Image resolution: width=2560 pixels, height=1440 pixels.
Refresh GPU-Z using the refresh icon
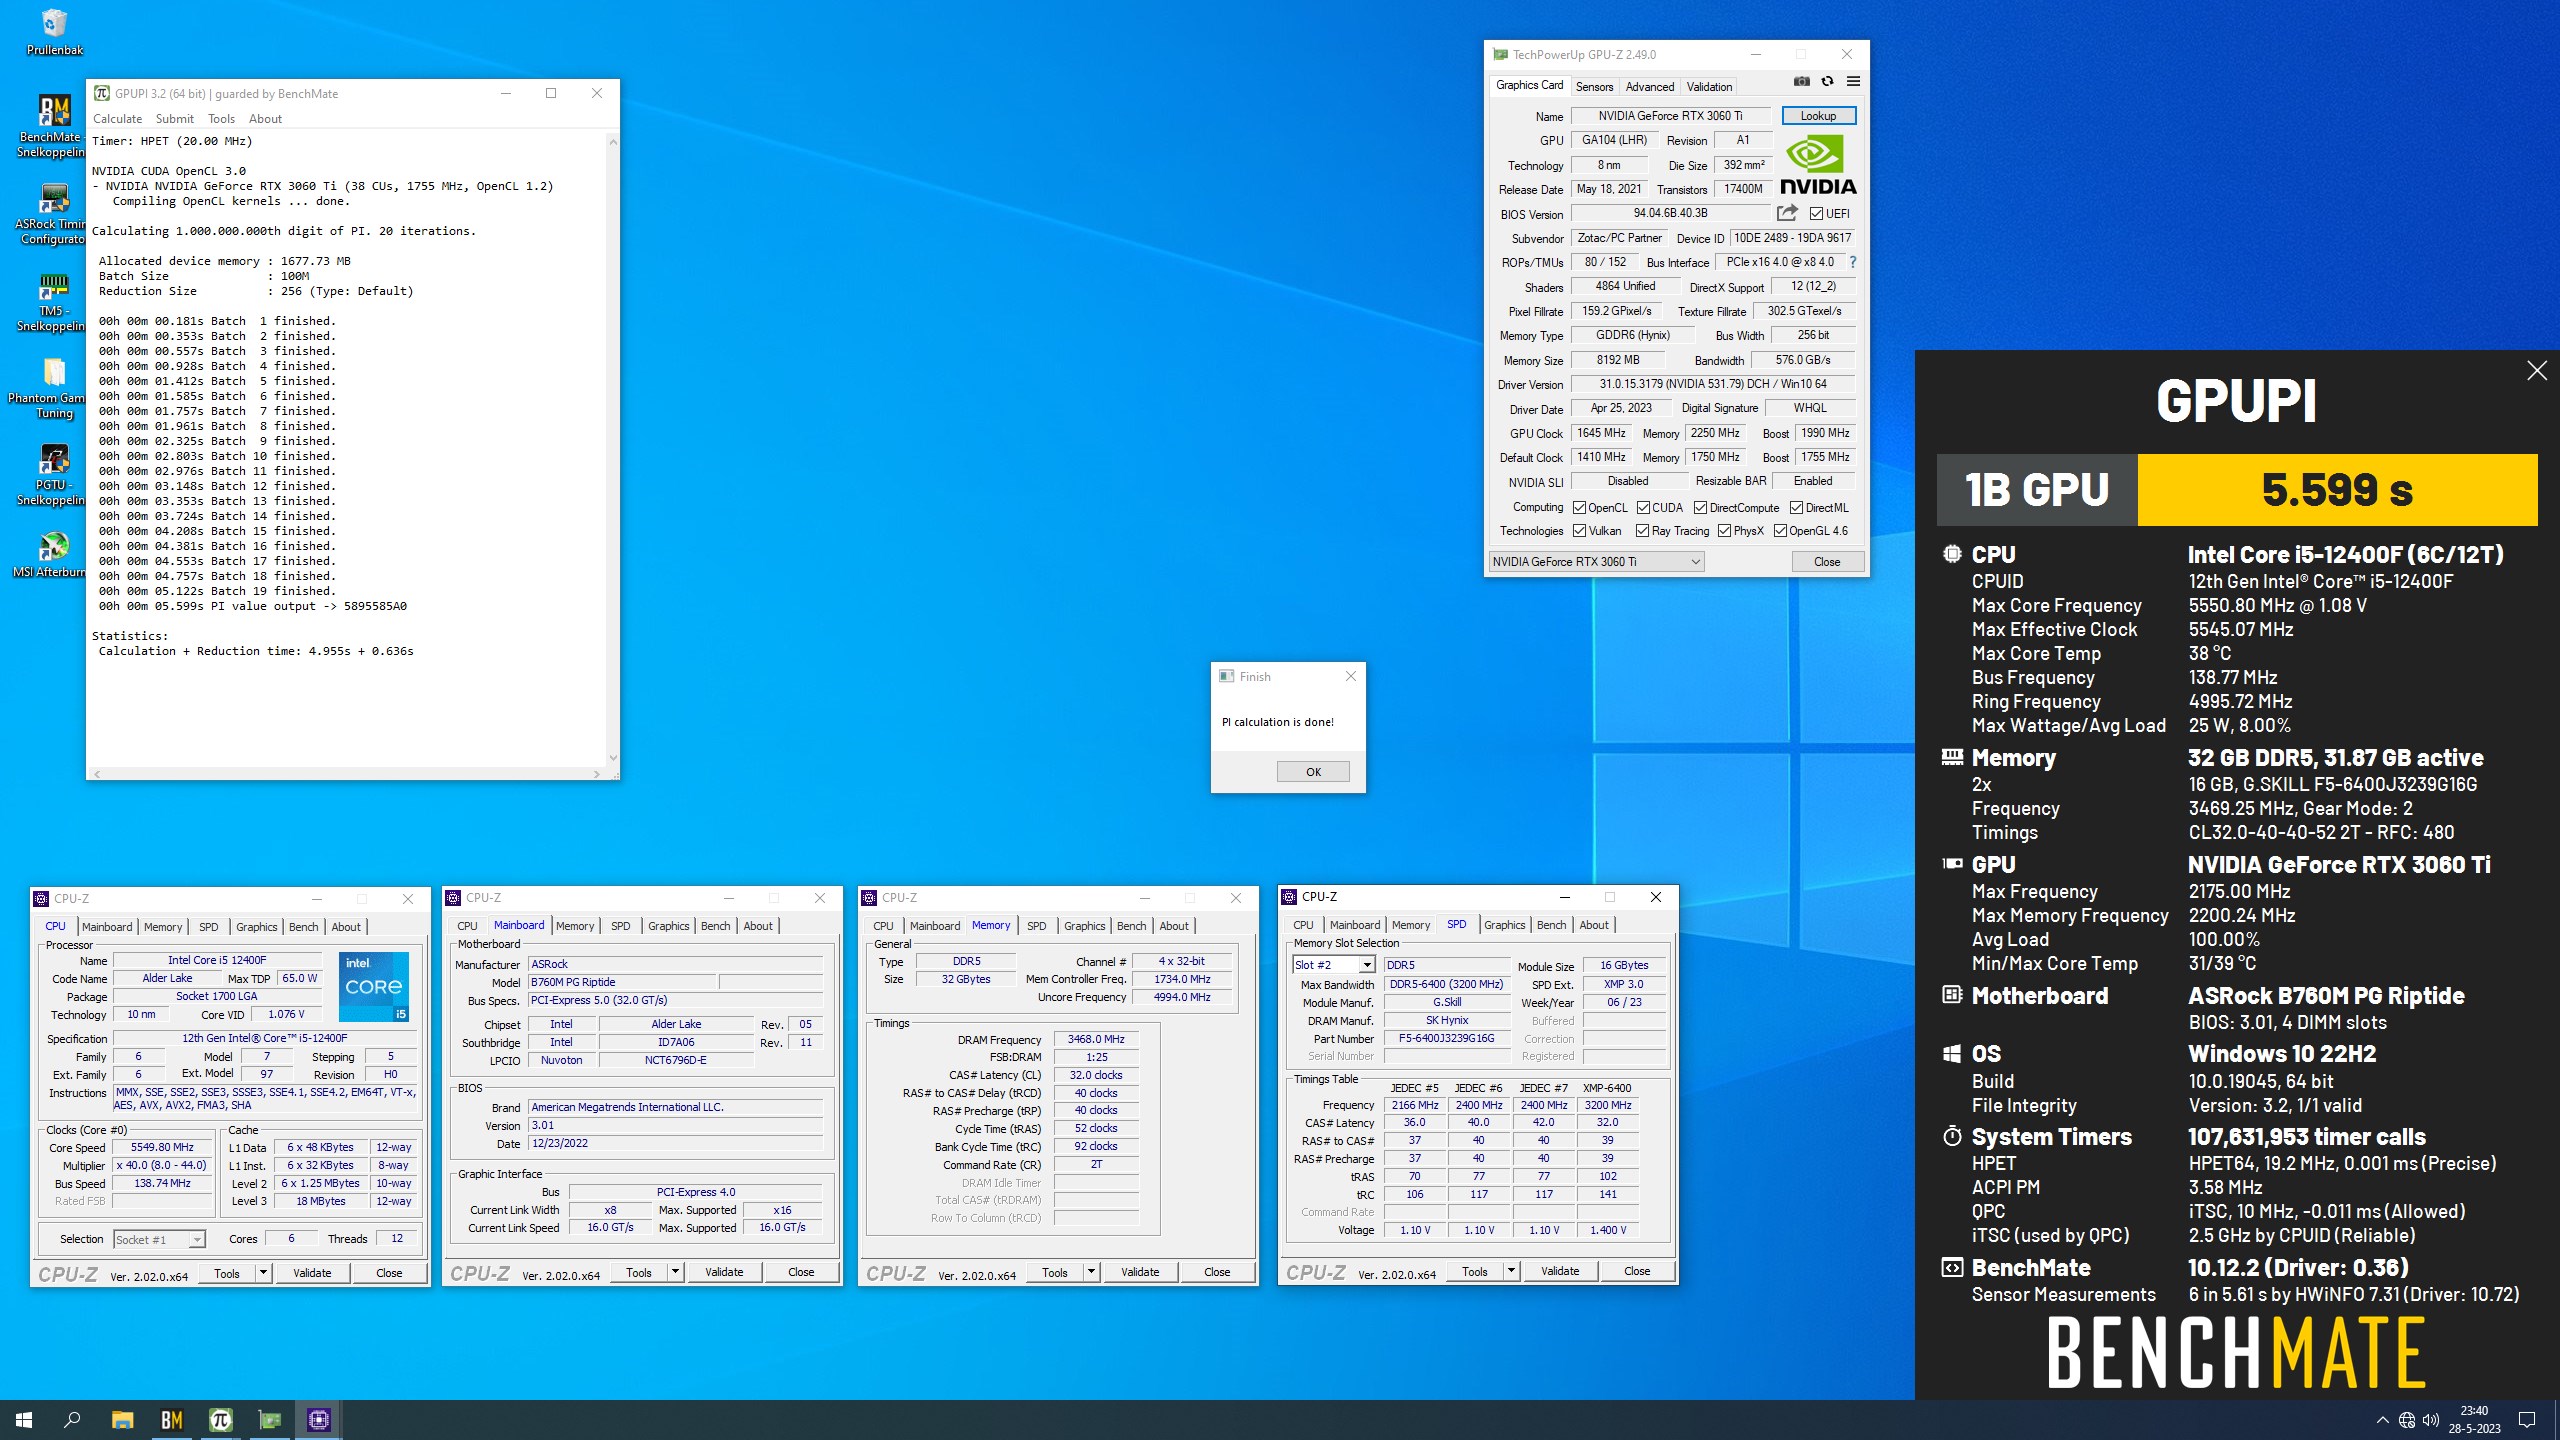(x=1827, y=81)
